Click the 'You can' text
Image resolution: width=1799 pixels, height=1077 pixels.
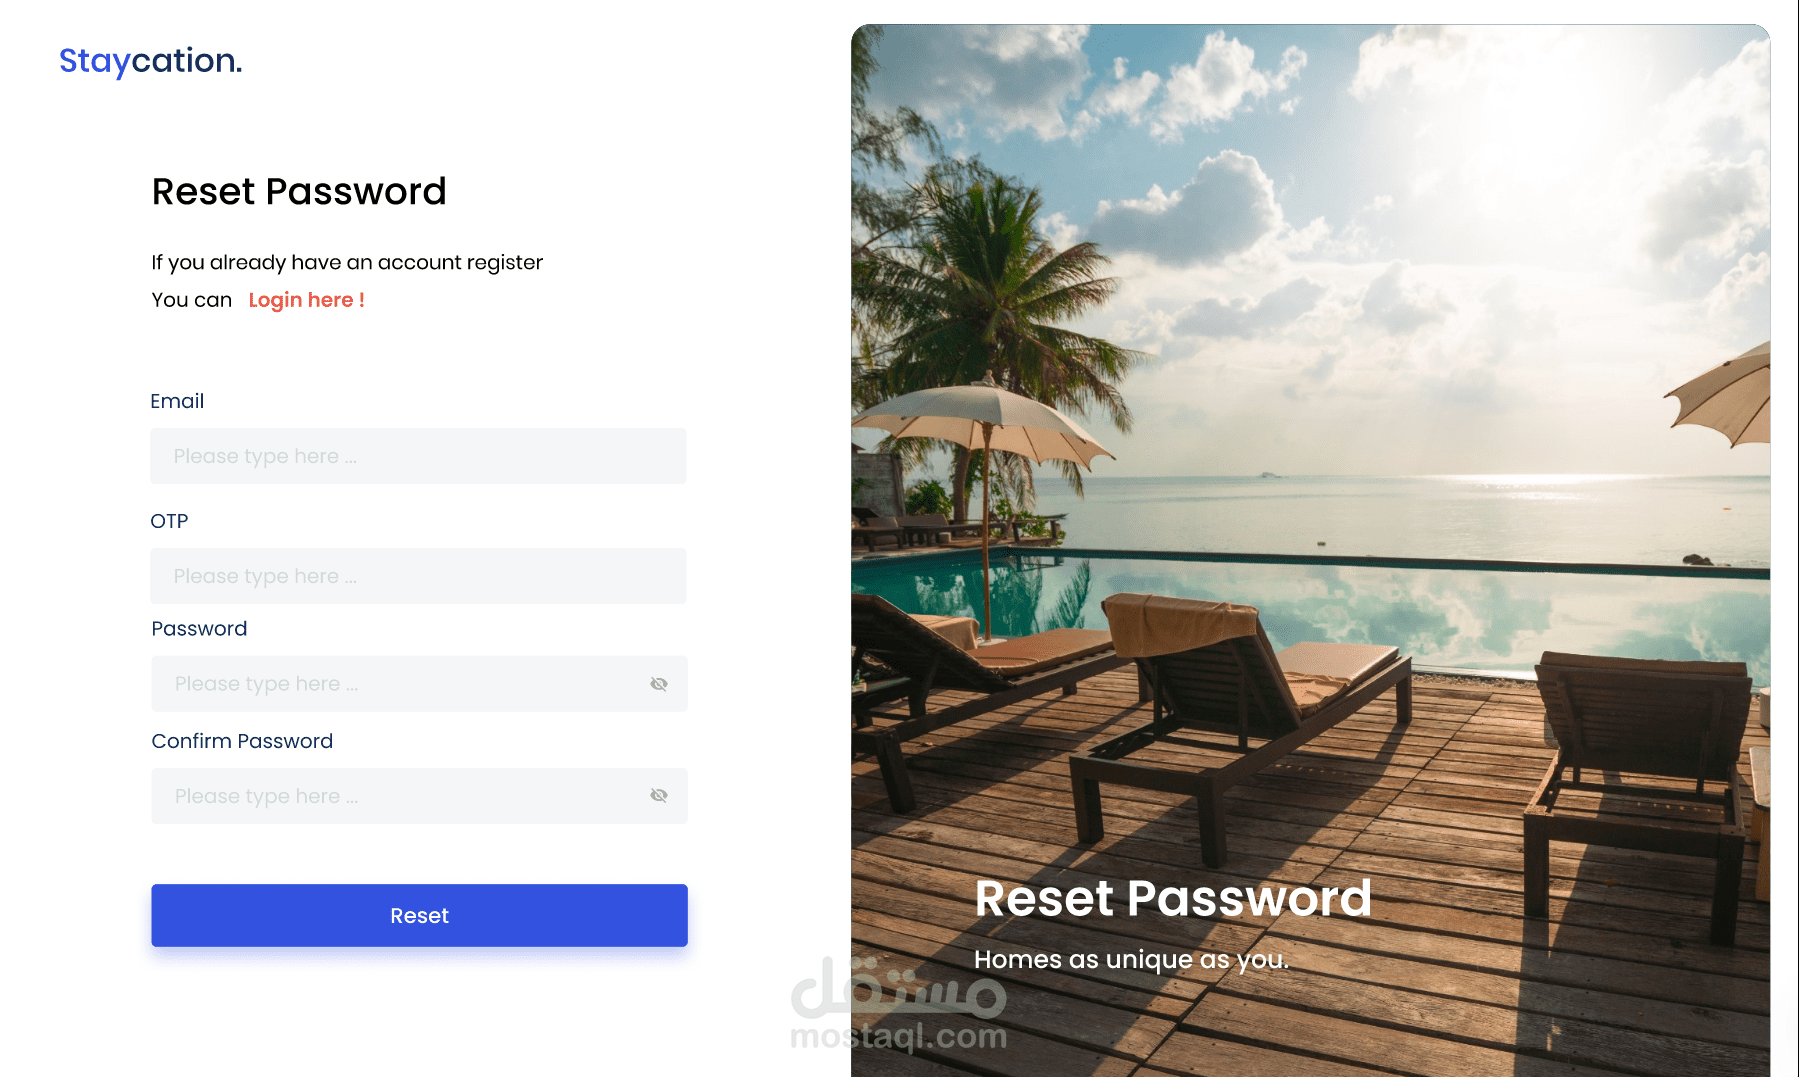click(x=192, y=300)
